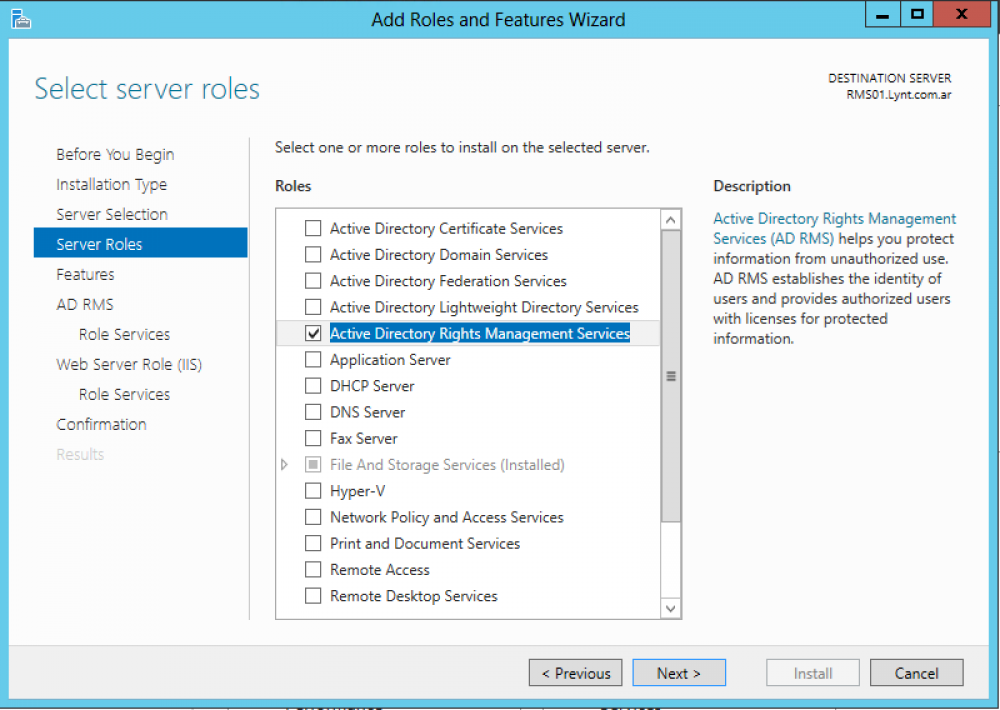Select the Server Roles step
The image size is (1000, 710).
point(140,243)
